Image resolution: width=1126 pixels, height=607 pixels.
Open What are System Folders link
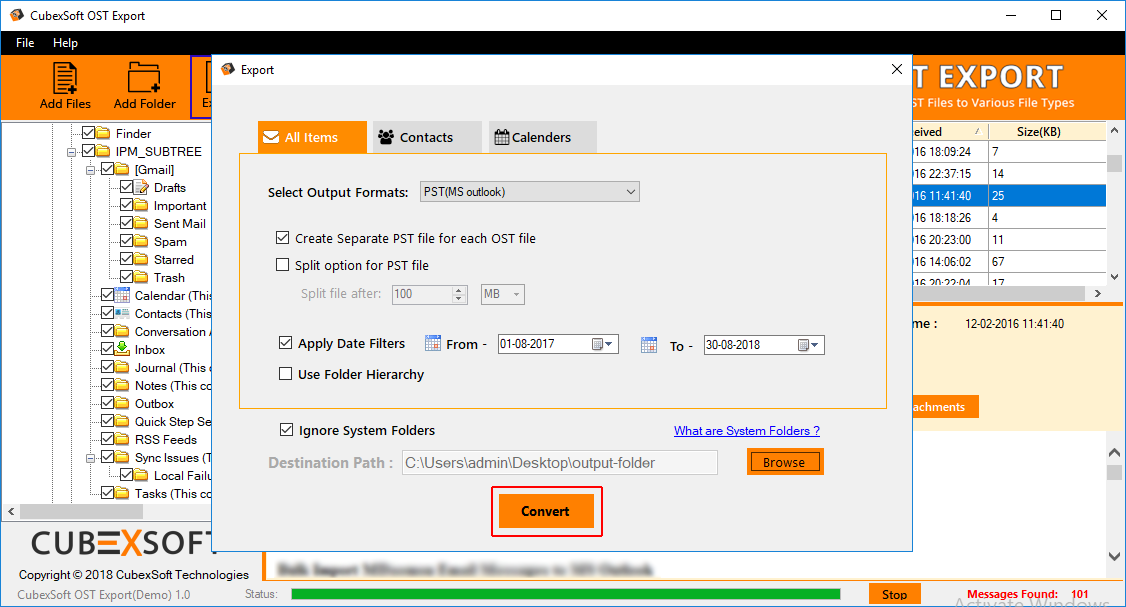[x=747, y=430]
